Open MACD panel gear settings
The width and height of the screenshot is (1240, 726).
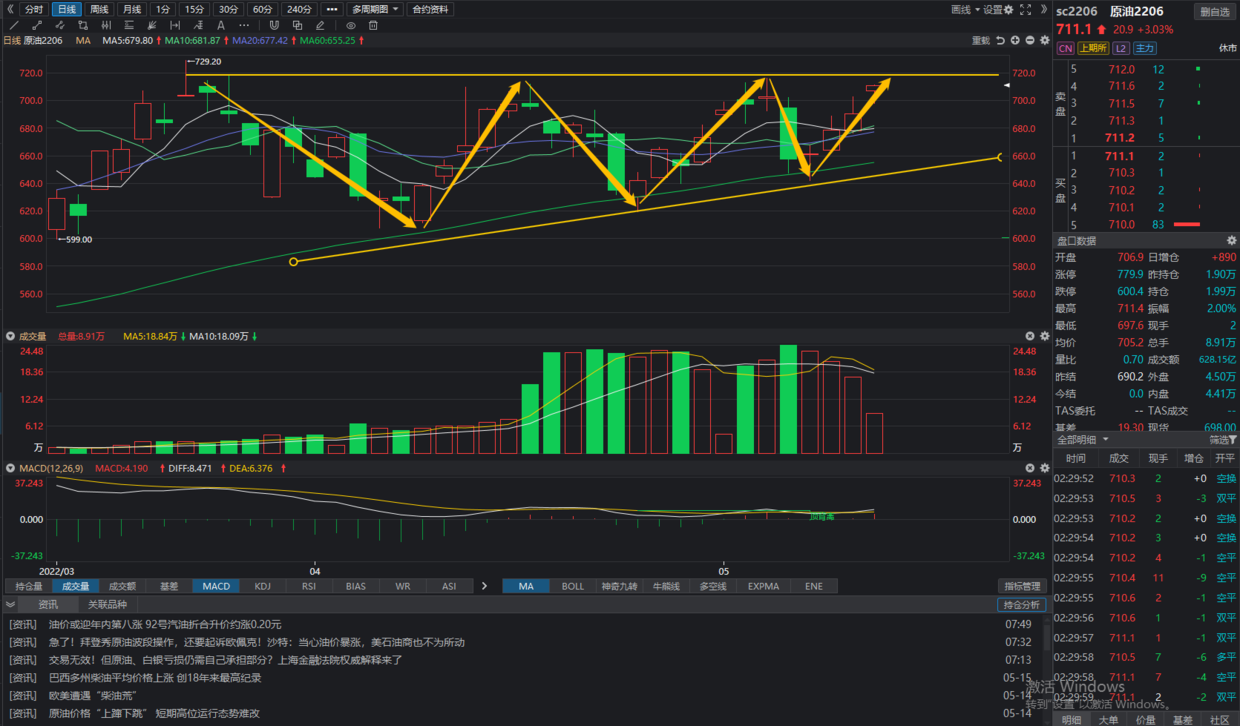[x=1045, y=468]
